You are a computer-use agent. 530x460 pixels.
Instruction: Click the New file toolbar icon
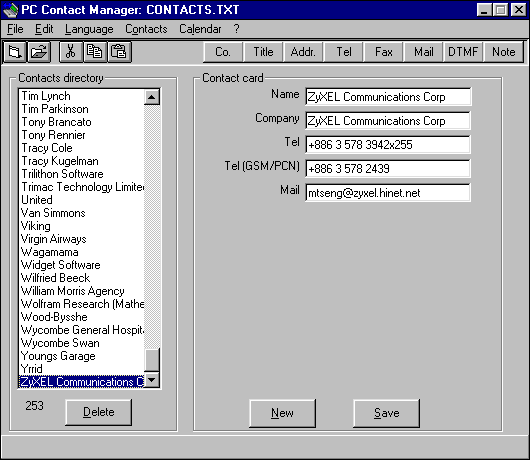click(15, 52)
